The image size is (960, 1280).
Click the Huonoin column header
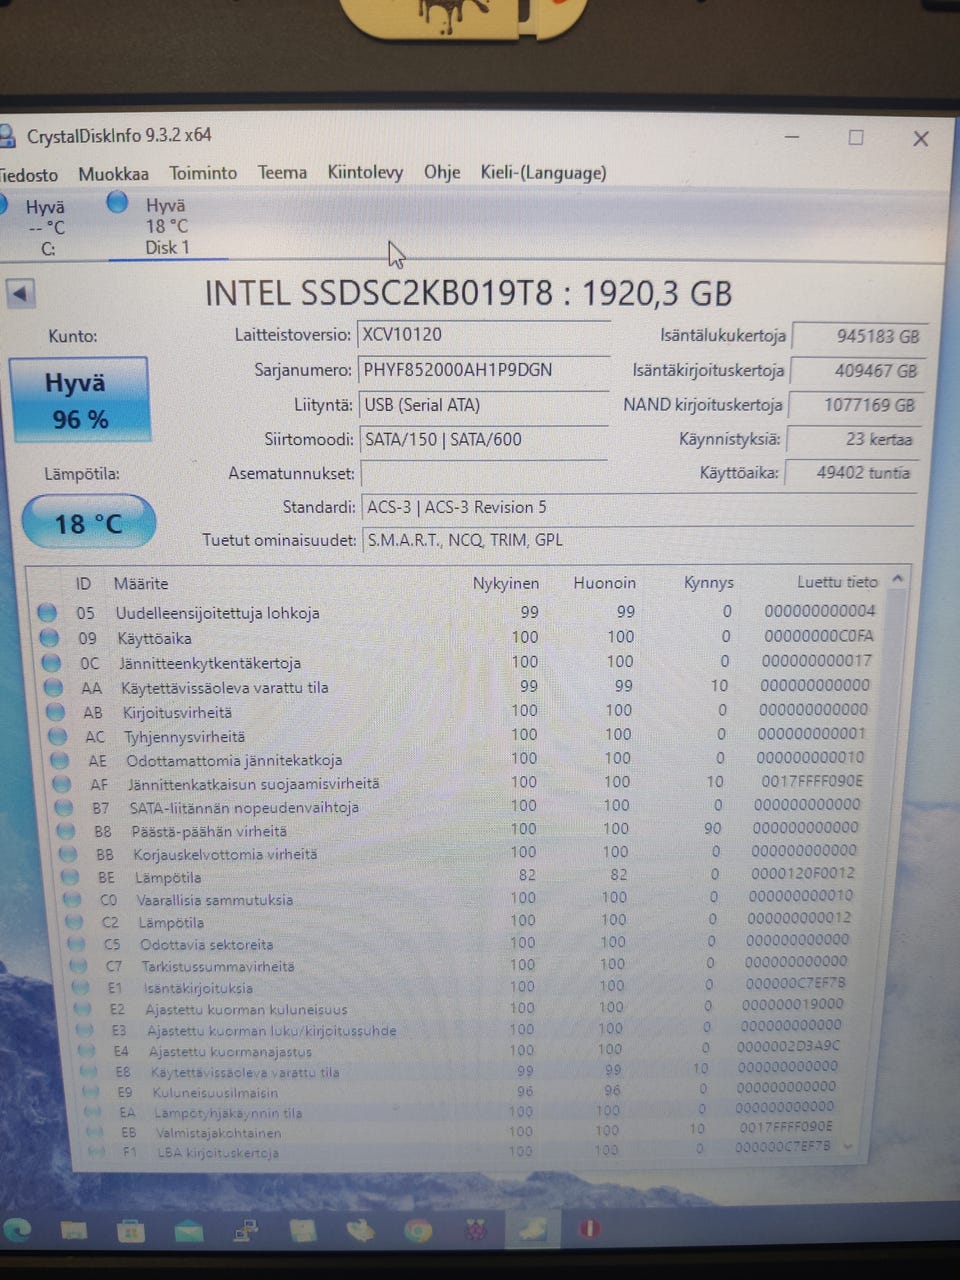pos(604,582)
